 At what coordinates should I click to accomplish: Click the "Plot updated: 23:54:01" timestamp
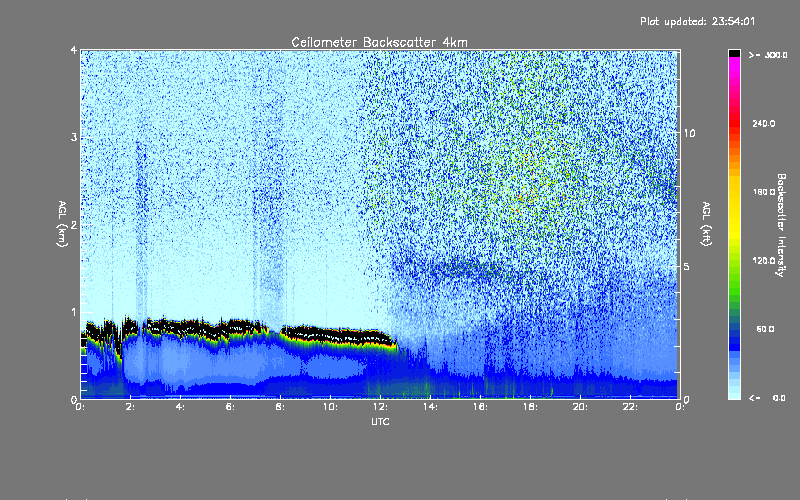click(x=697, y=21)
